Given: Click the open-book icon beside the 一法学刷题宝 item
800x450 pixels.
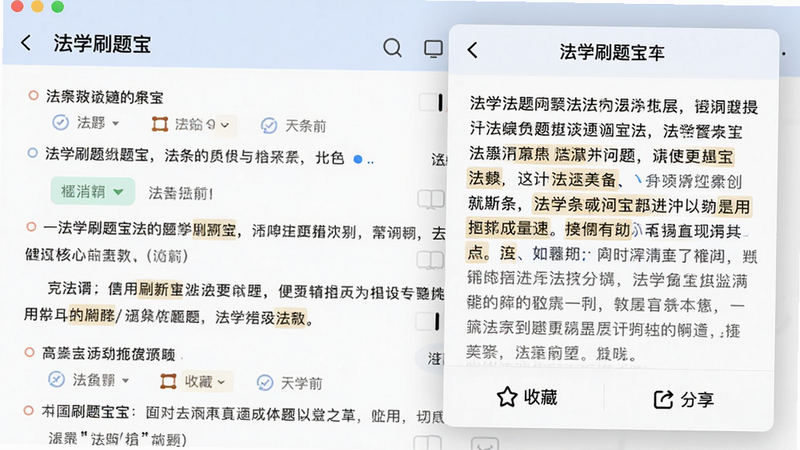Looking at the screenshot, I should [430, 260].
